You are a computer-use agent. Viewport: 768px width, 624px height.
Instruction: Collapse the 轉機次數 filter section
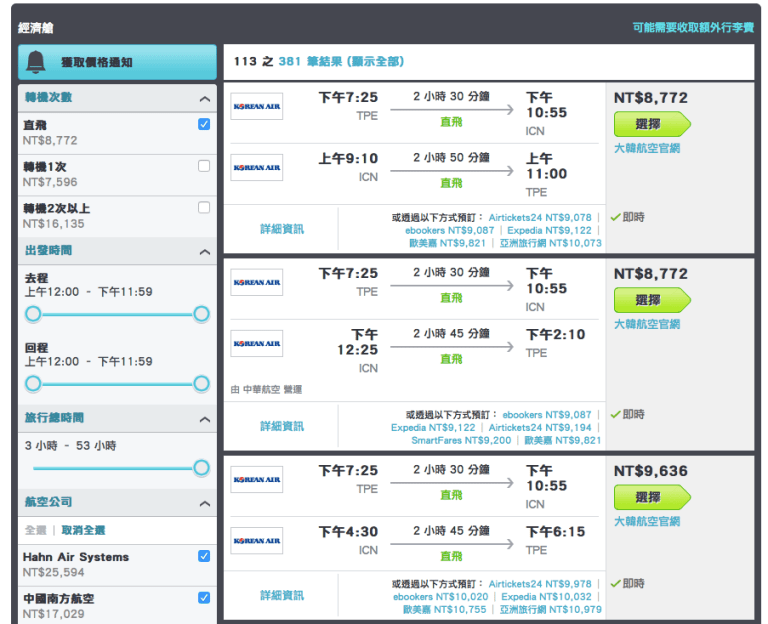click(205, 99)
